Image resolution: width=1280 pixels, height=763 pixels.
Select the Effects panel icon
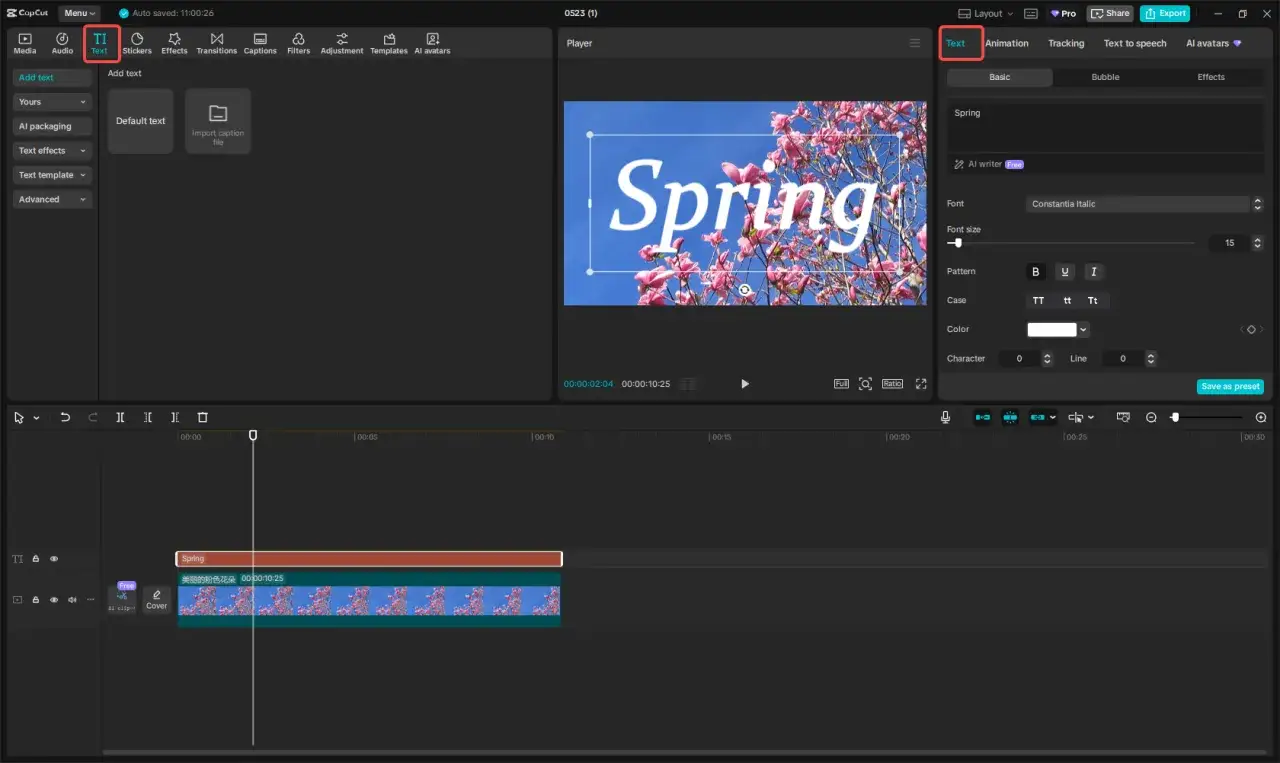coord(174,42)
